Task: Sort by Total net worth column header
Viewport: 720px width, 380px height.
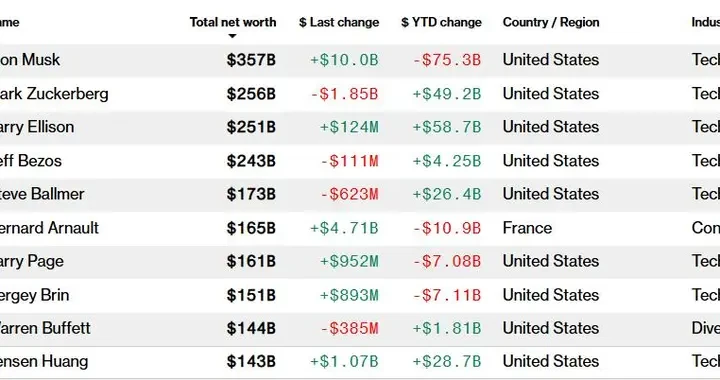Action: (233, 22)
